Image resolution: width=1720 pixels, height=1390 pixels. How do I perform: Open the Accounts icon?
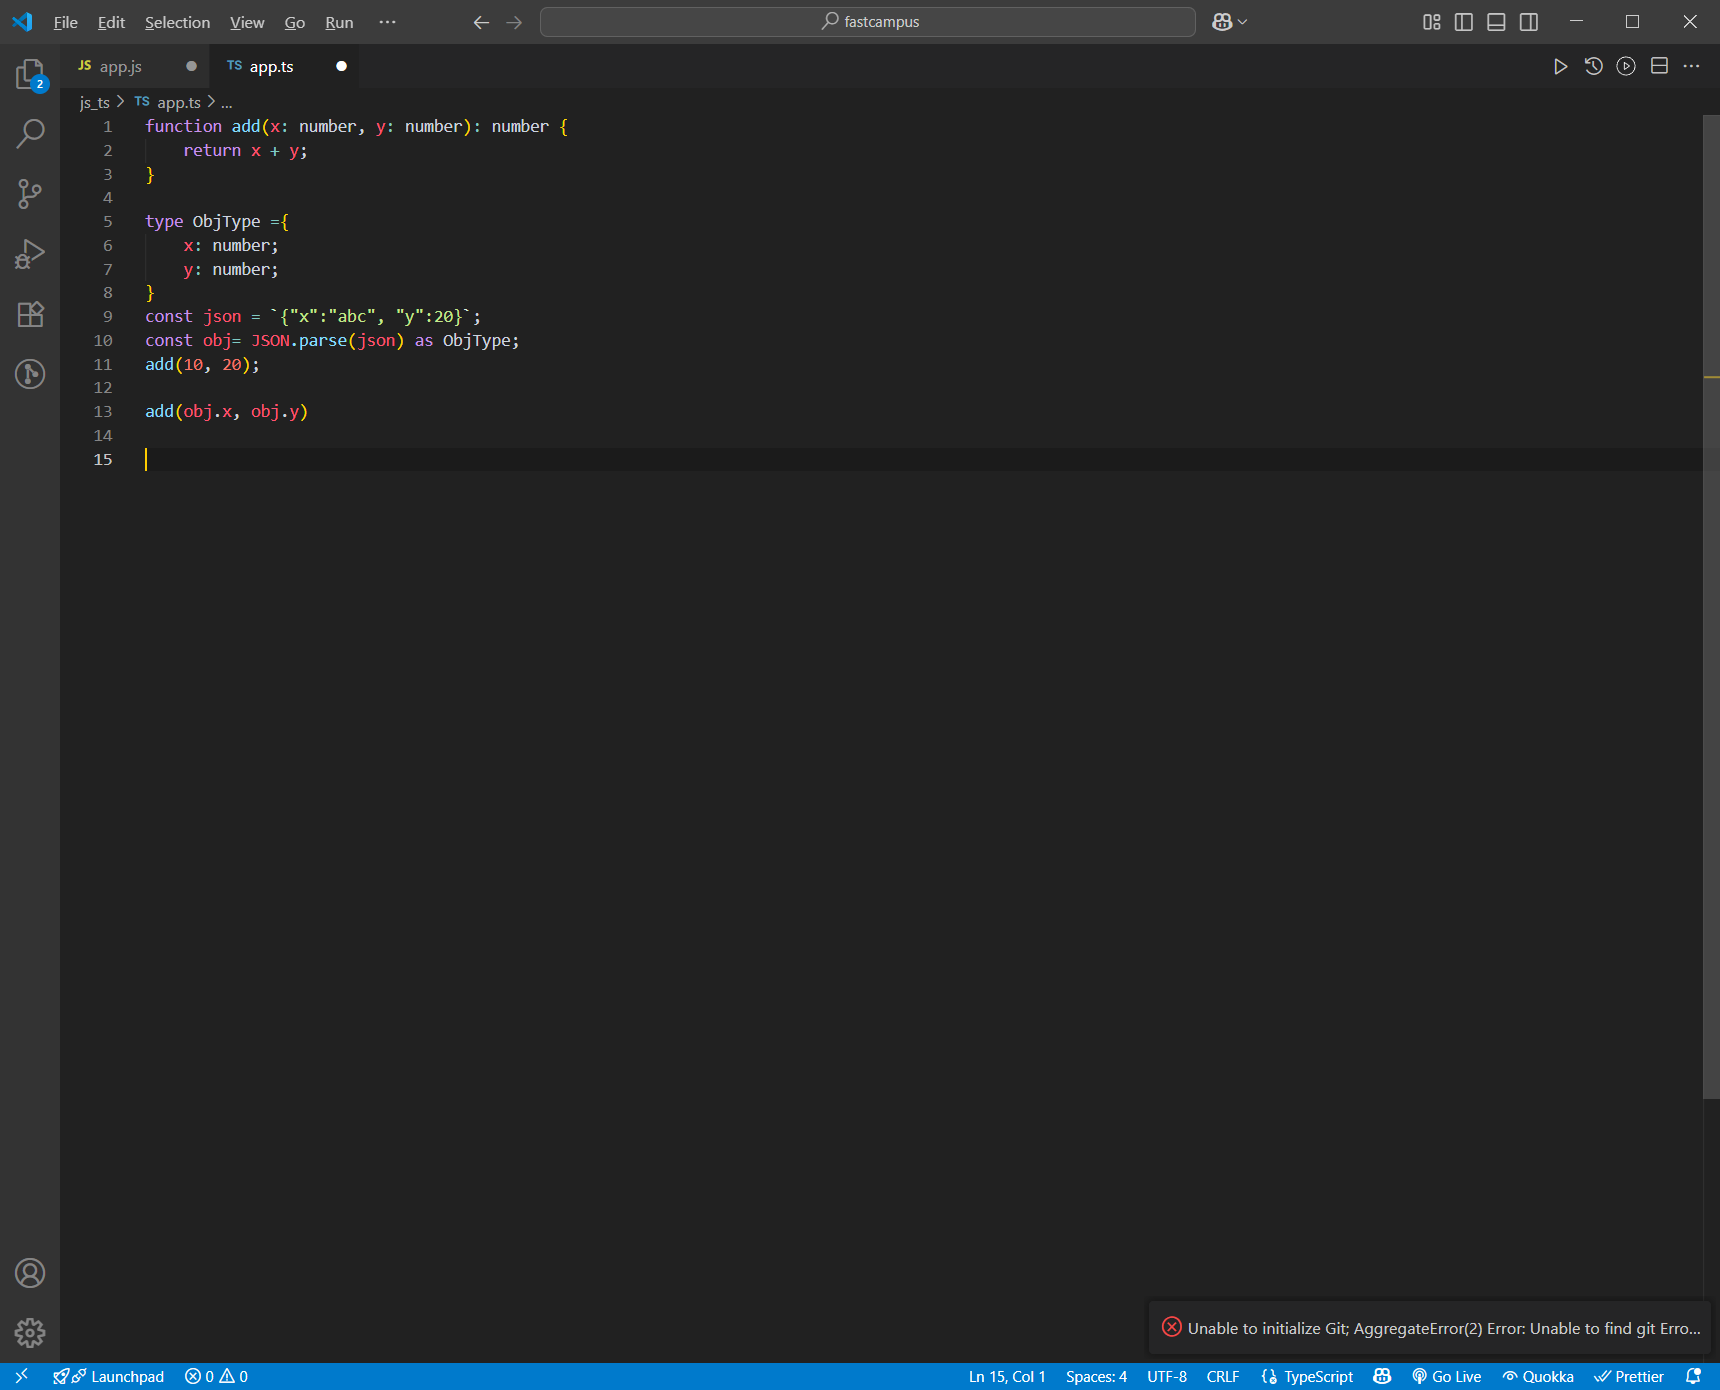pyautogui.click(x=30, y=1273)
